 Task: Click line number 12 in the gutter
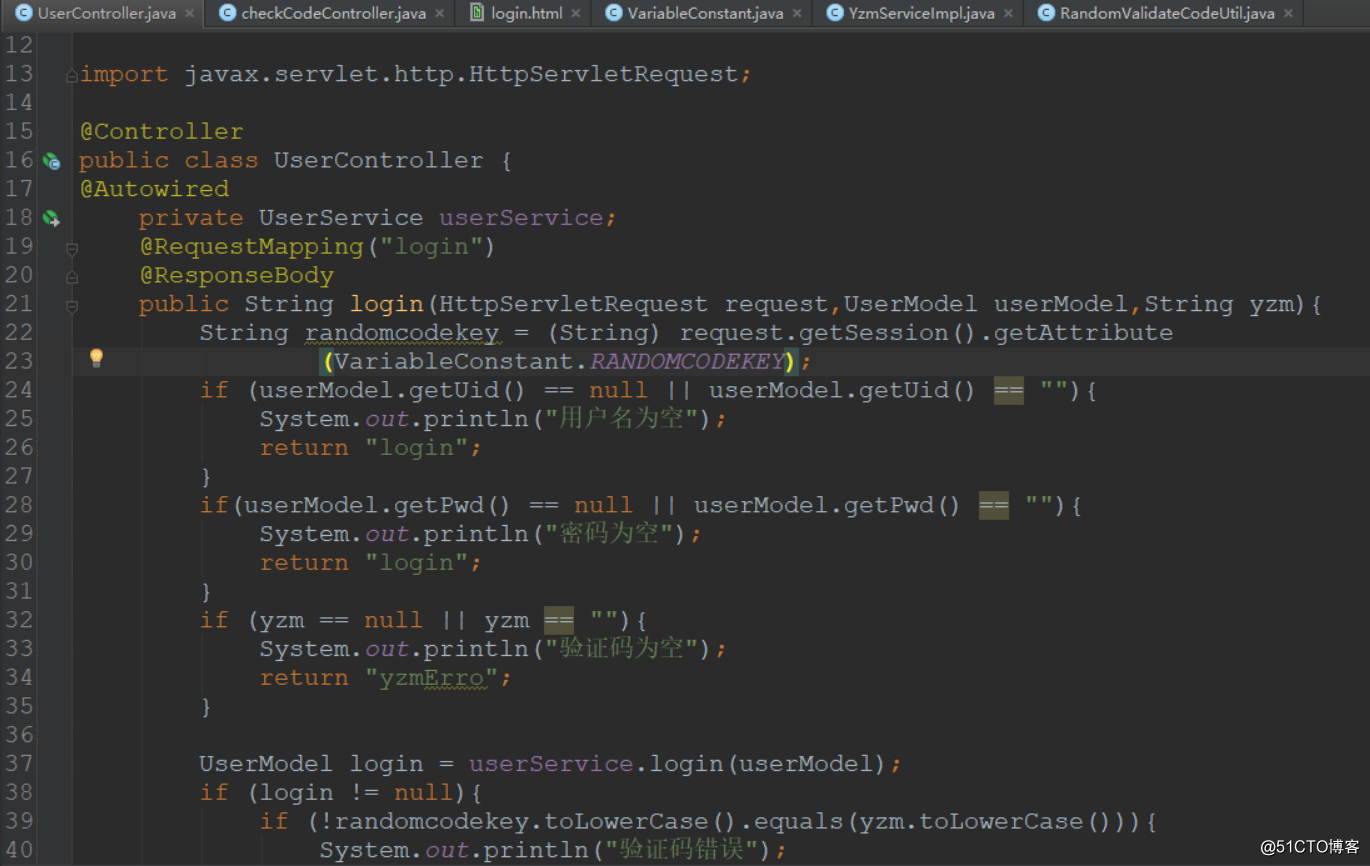click(19, 45)
